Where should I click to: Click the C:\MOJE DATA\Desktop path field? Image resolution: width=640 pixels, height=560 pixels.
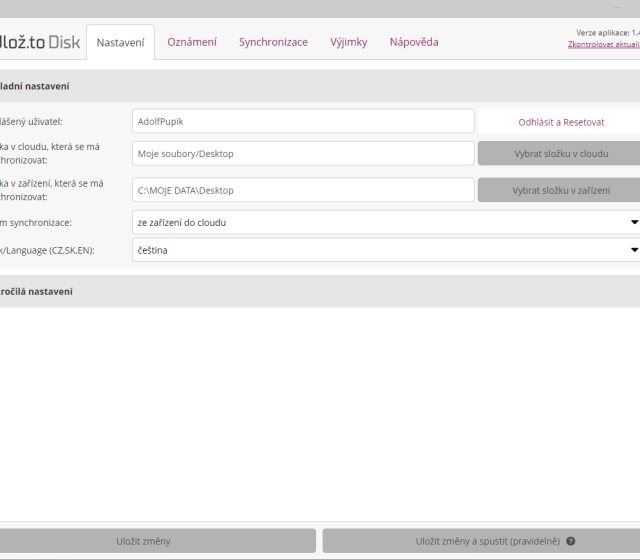click(303, 190)
